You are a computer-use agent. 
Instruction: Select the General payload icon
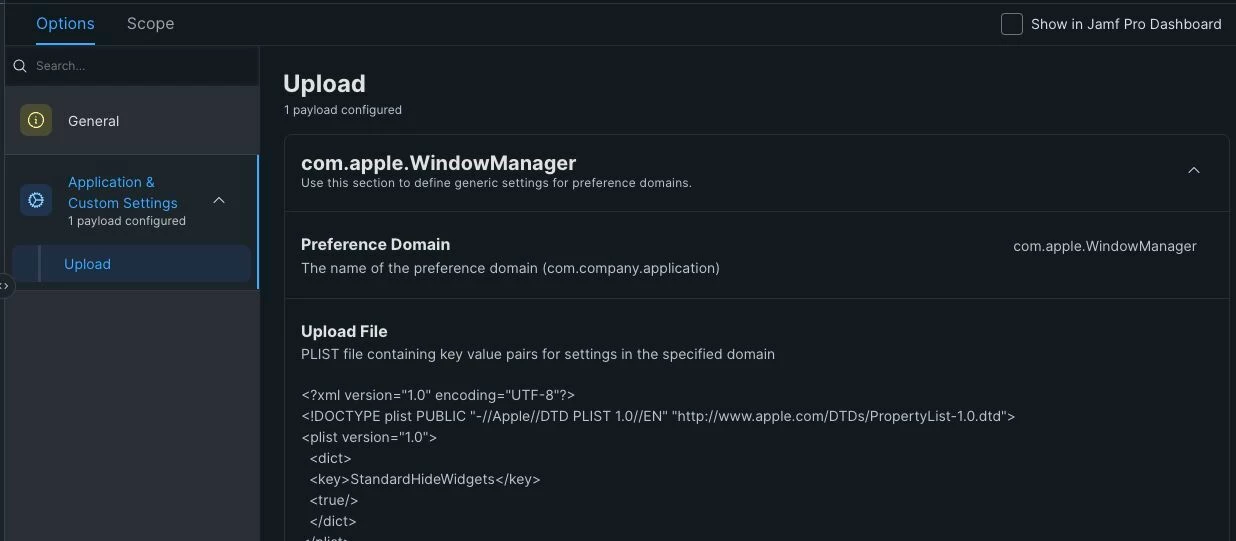(36, 120)
